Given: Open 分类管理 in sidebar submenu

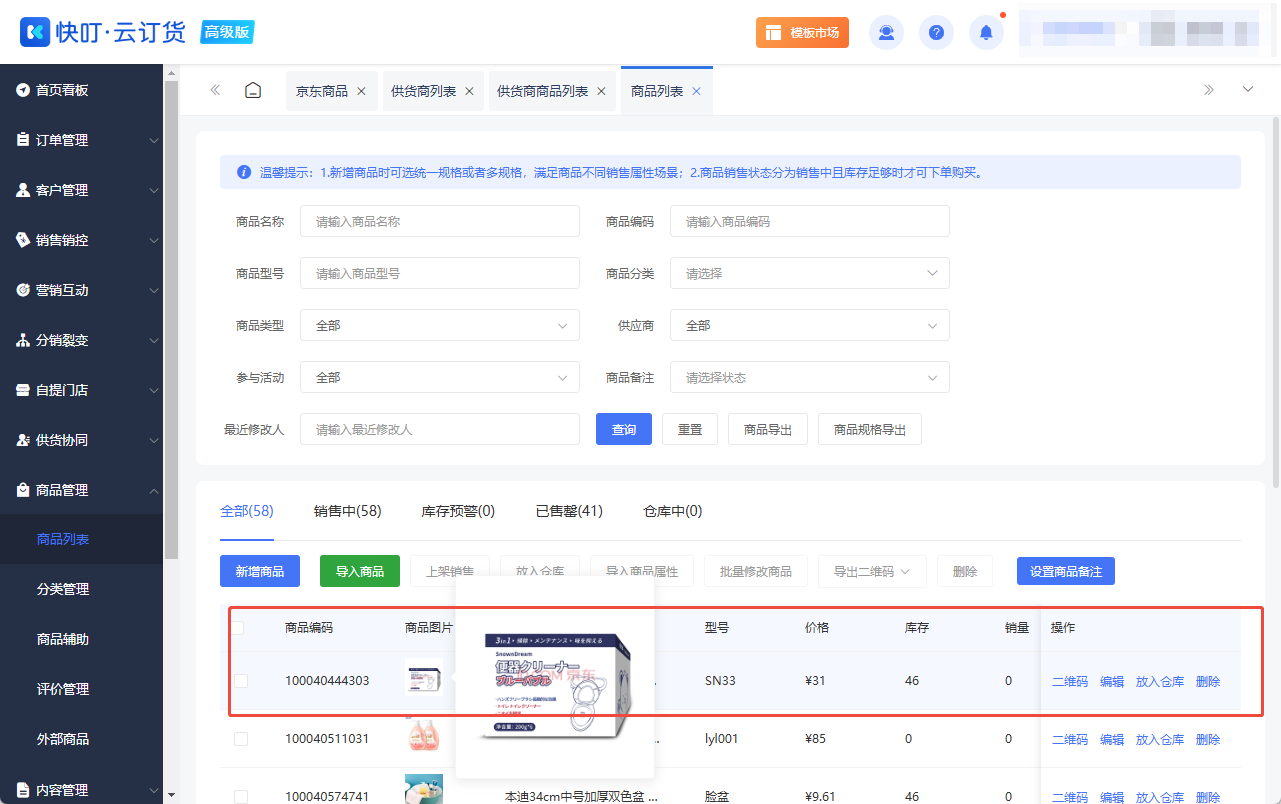Looking at the screenshot, I should tap(81, 589).
